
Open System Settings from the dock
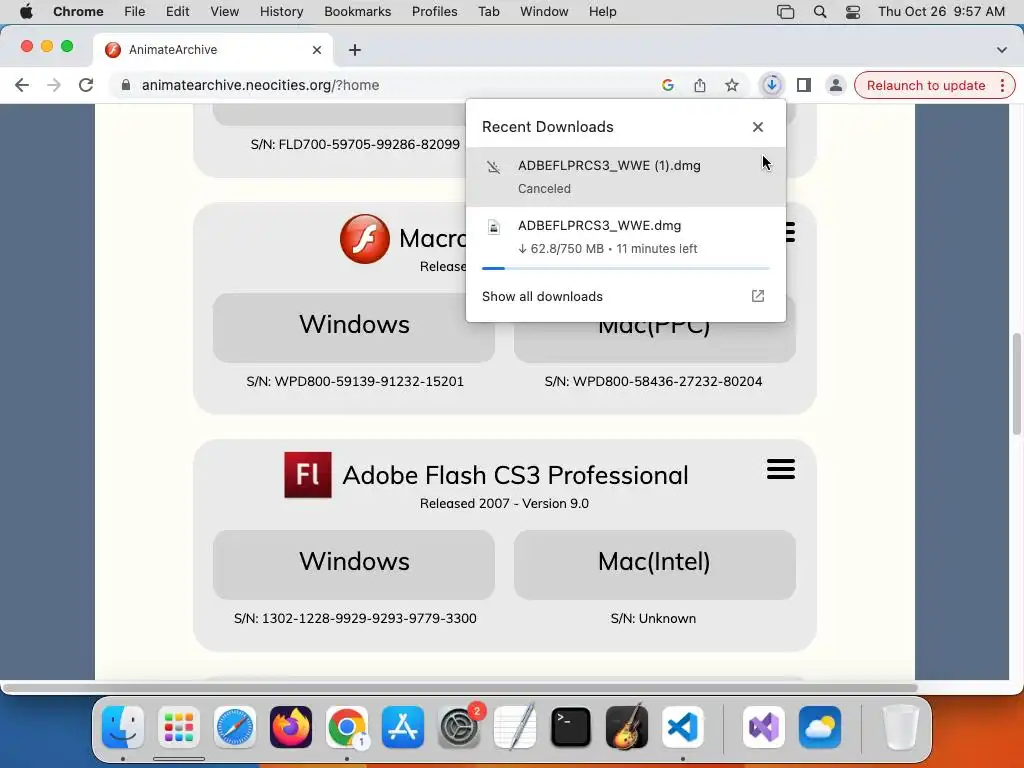point(459,727)
